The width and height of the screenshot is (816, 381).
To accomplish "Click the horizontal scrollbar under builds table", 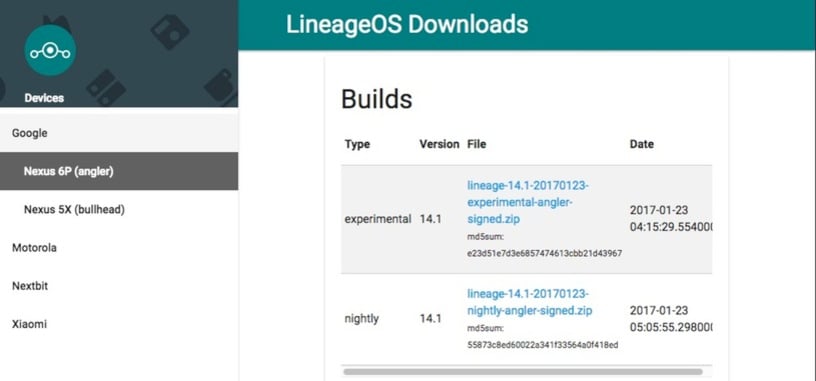I will (x=523, y=372).
